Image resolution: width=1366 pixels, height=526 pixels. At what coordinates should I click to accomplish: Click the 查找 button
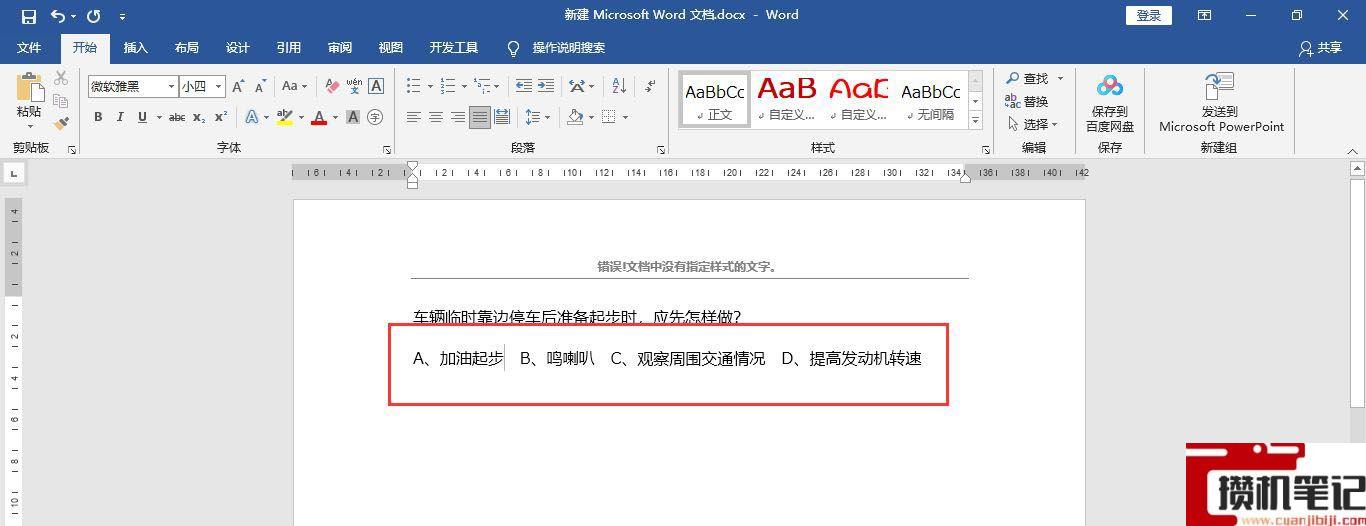(1028, 78)
